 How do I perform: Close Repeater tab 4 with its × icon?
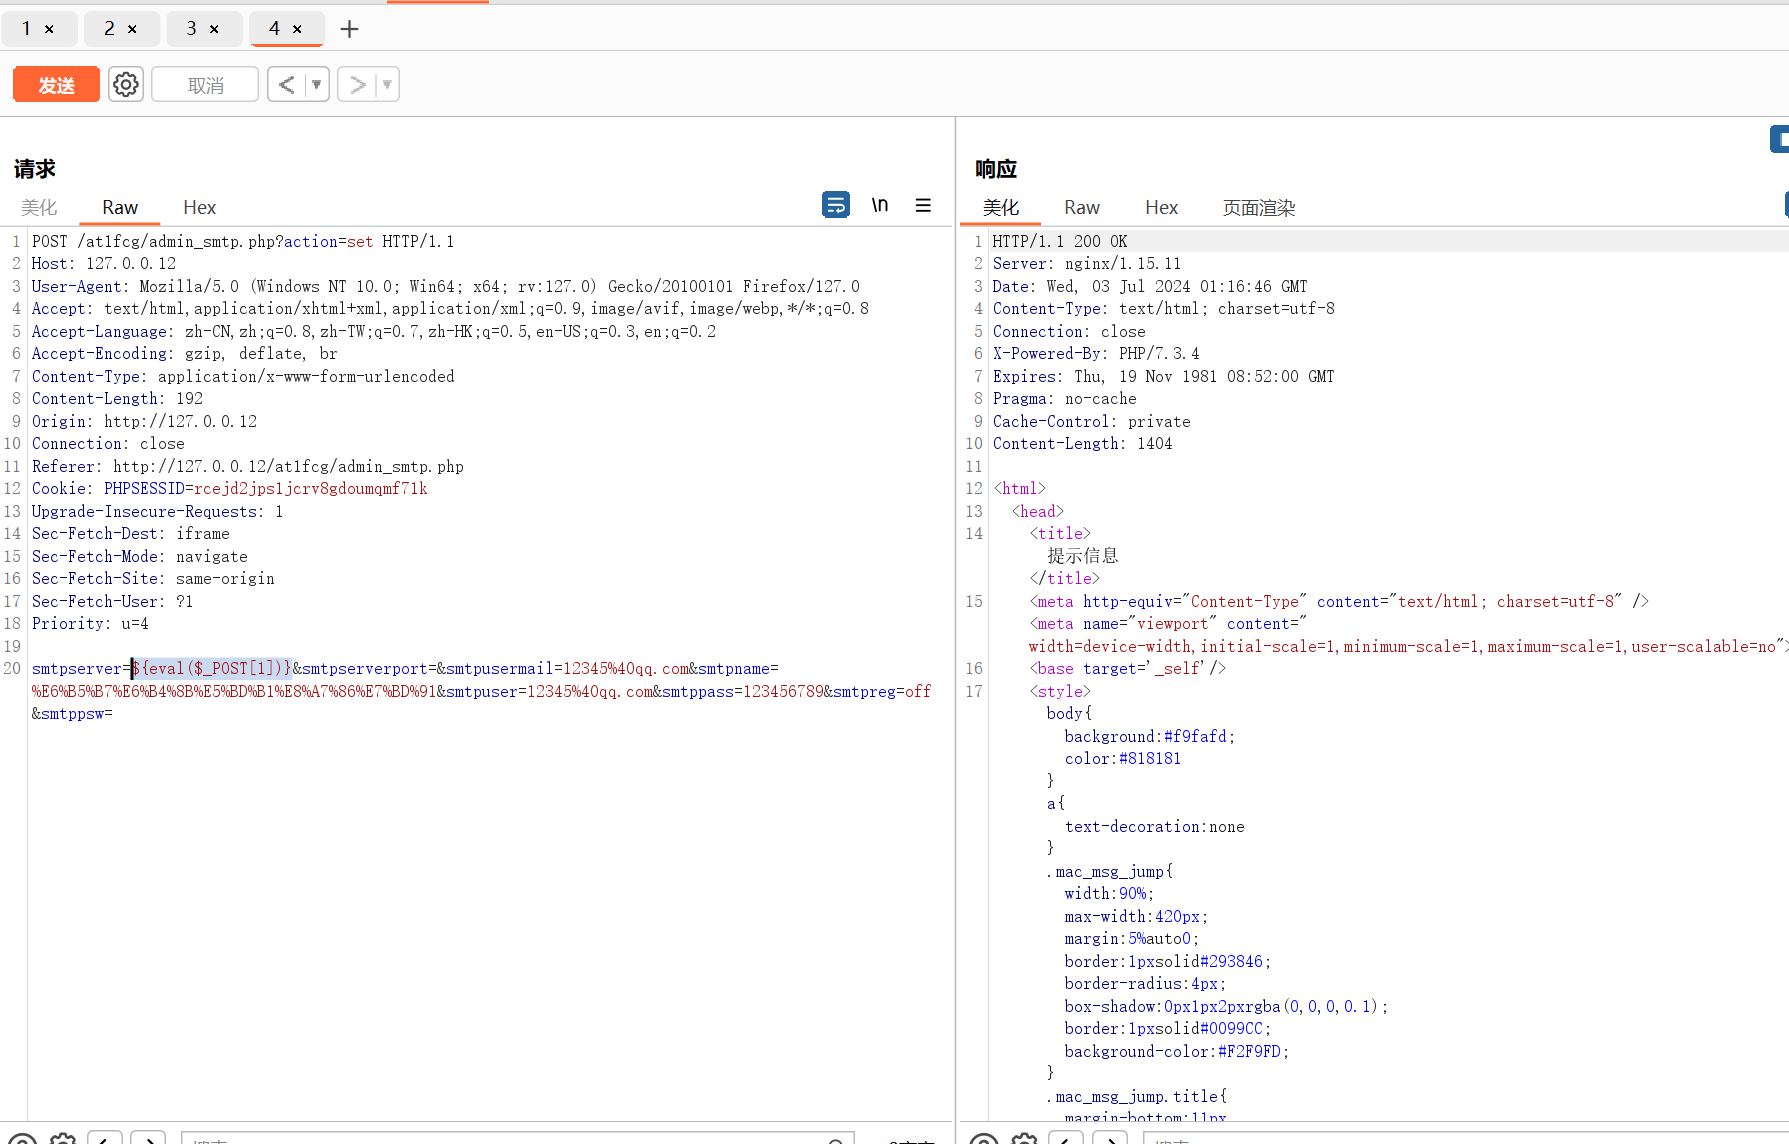[x=297, y=29]
